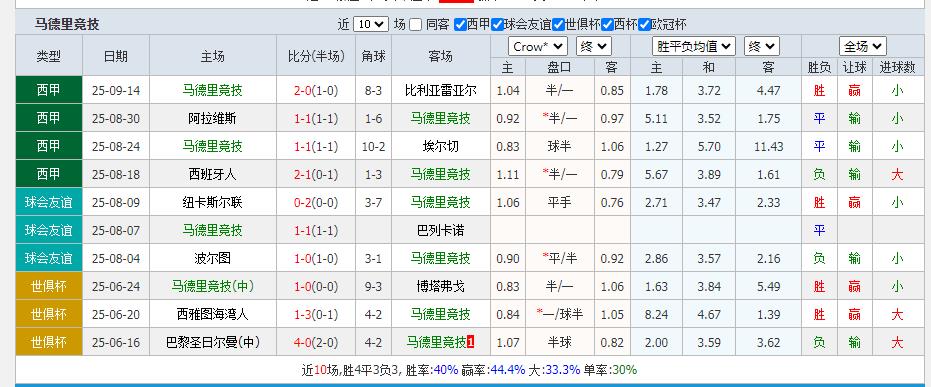Click handicap 半球 in 巴黎圣日尔曼 row

tap(559, 342)
